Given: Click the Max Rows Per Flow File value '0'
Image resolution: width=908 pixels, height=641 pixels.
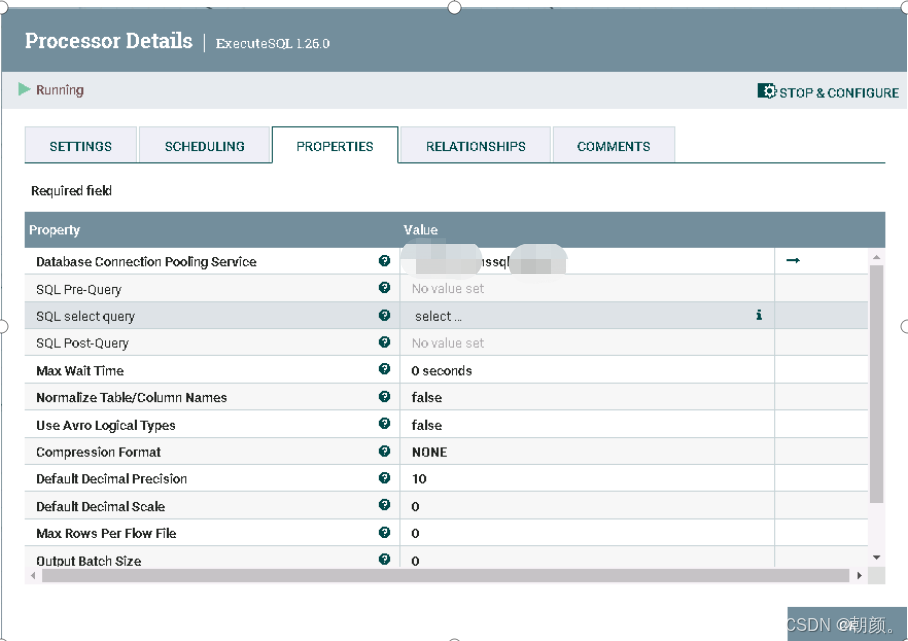Looking at the screenshot, I should (x=415, y=533).
